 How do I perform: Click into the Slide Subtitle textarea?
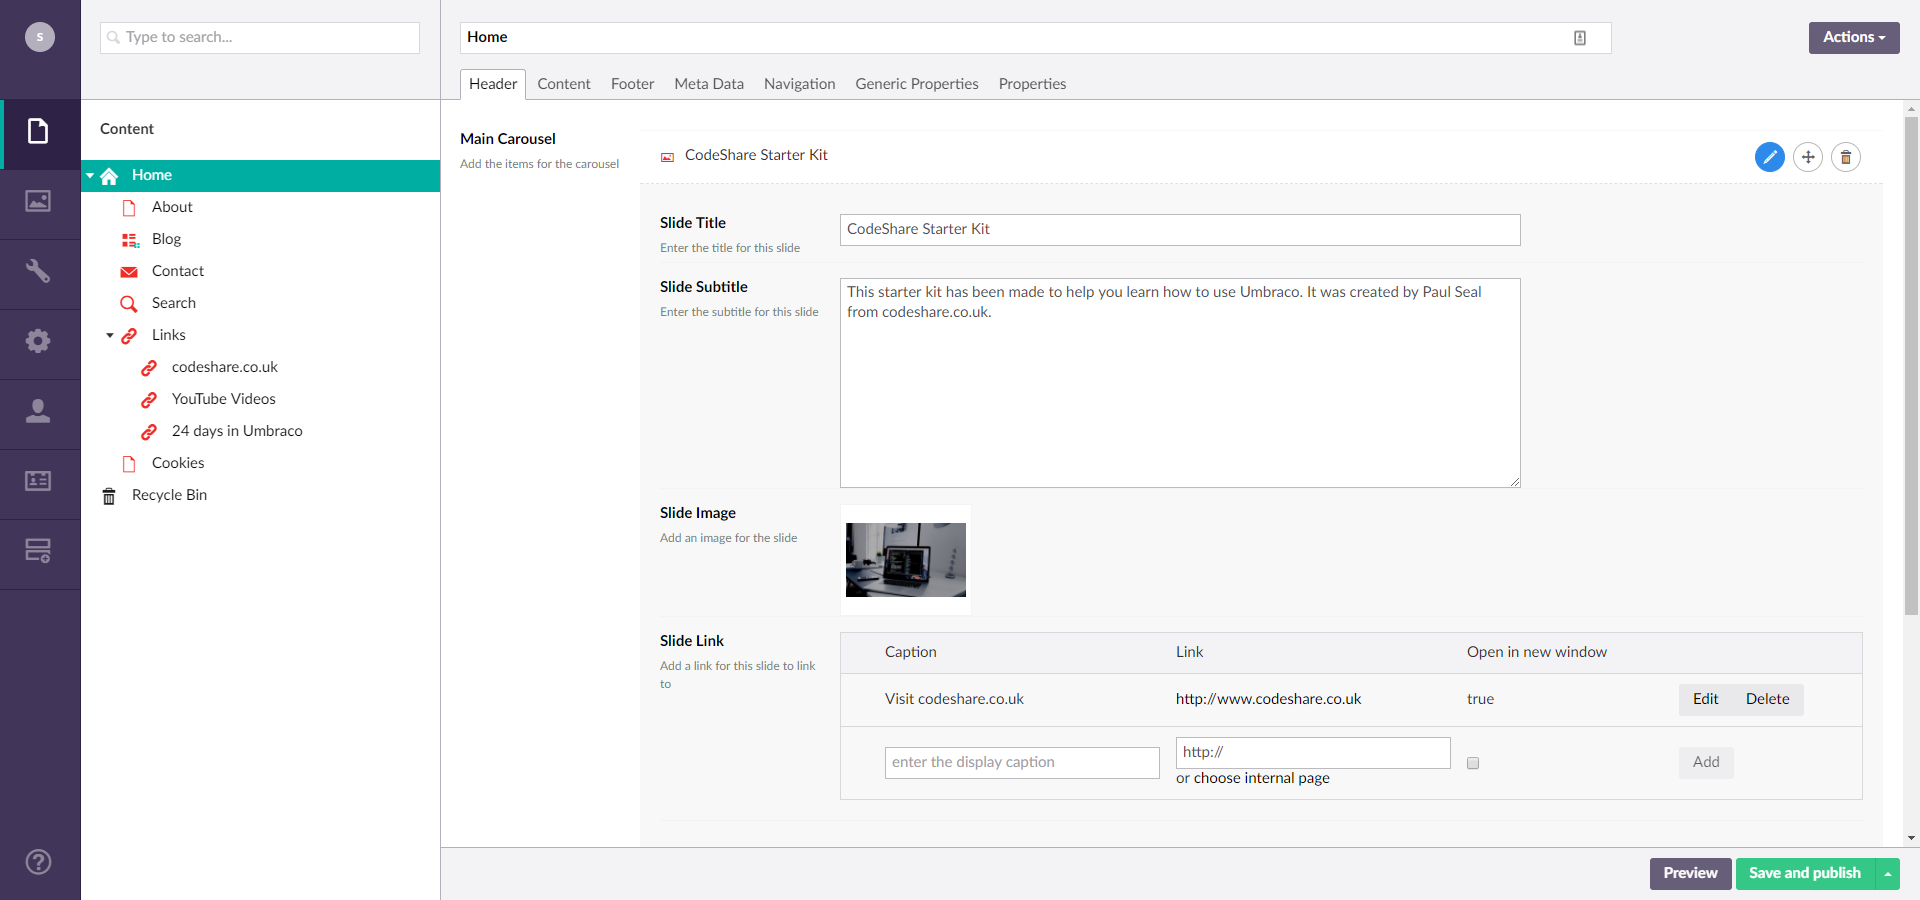1180,383
